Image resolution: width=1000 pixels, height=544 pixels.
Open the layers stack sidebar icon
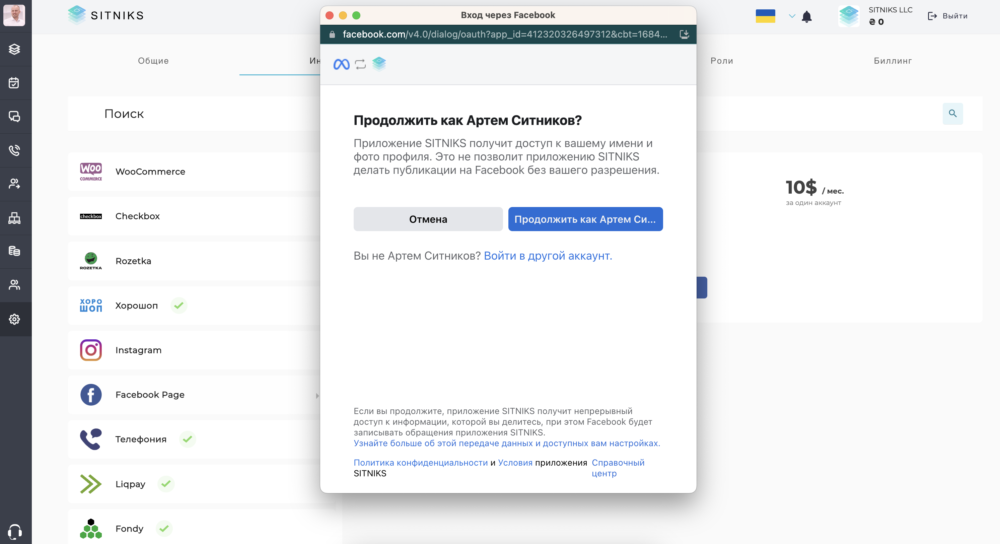pos(14,49)
